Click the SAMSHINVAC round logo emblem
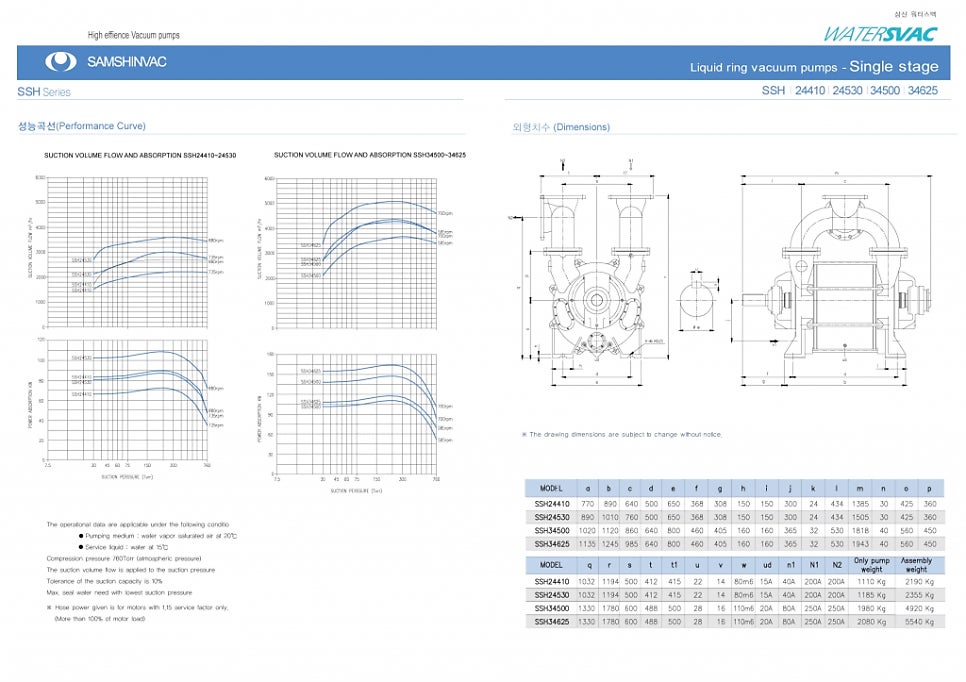Screen dimensions: 966x682 tap(60, 62)
